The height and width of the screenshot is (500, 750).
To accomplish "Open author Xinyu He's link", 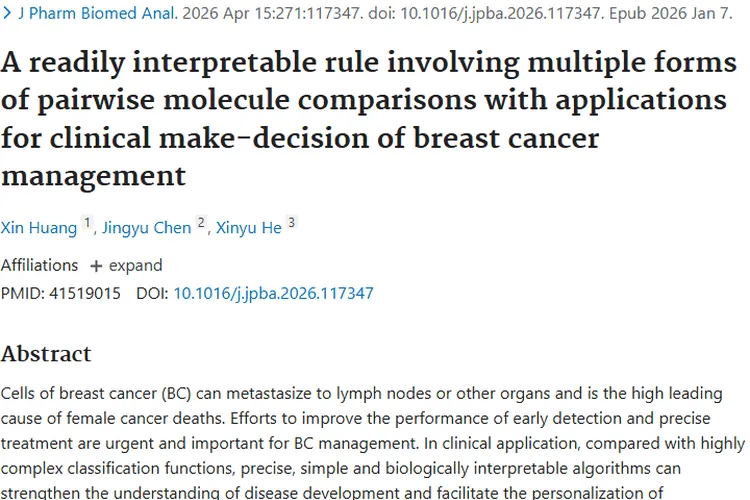I will [248, 228].
